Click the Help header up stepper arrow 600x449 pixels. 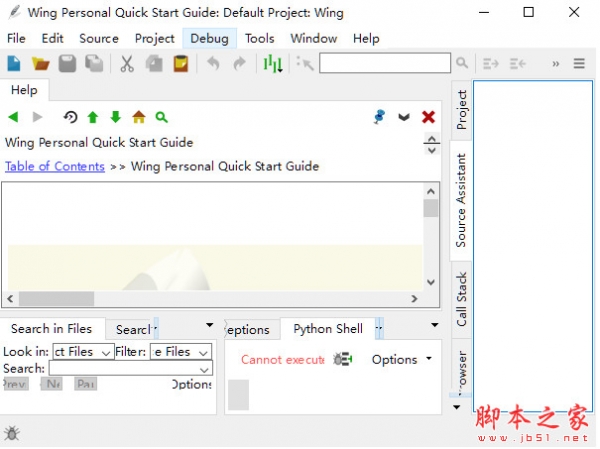point(432,139)
